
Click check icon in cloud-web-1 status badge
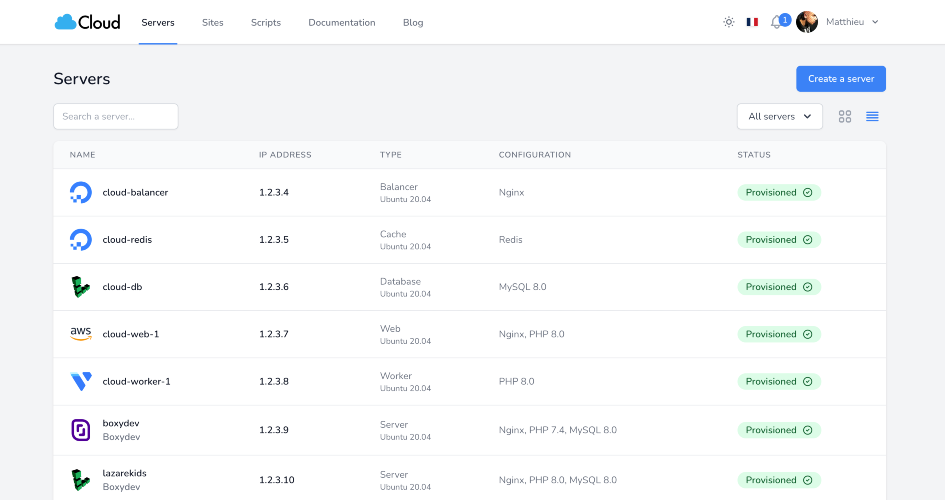[808, 334]
